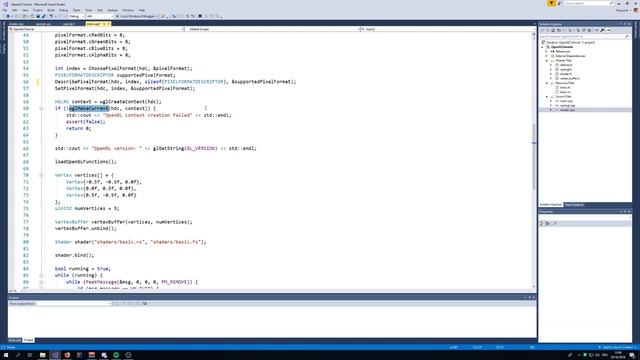The image size is (640, 360).
Task: Click Add to Source Control in status bar
Action: pos(619,347)
